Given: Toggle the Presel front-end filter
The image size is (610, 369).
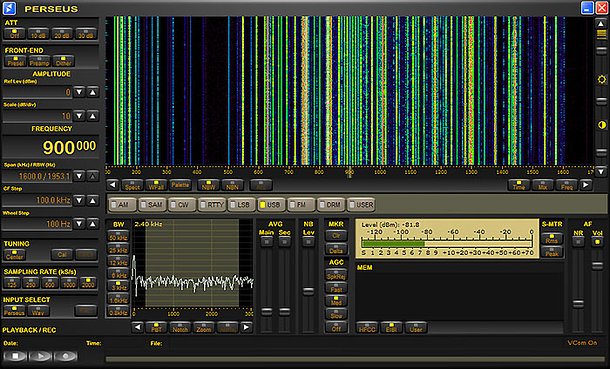Looking at the screenshot, I should click(16, 61).
